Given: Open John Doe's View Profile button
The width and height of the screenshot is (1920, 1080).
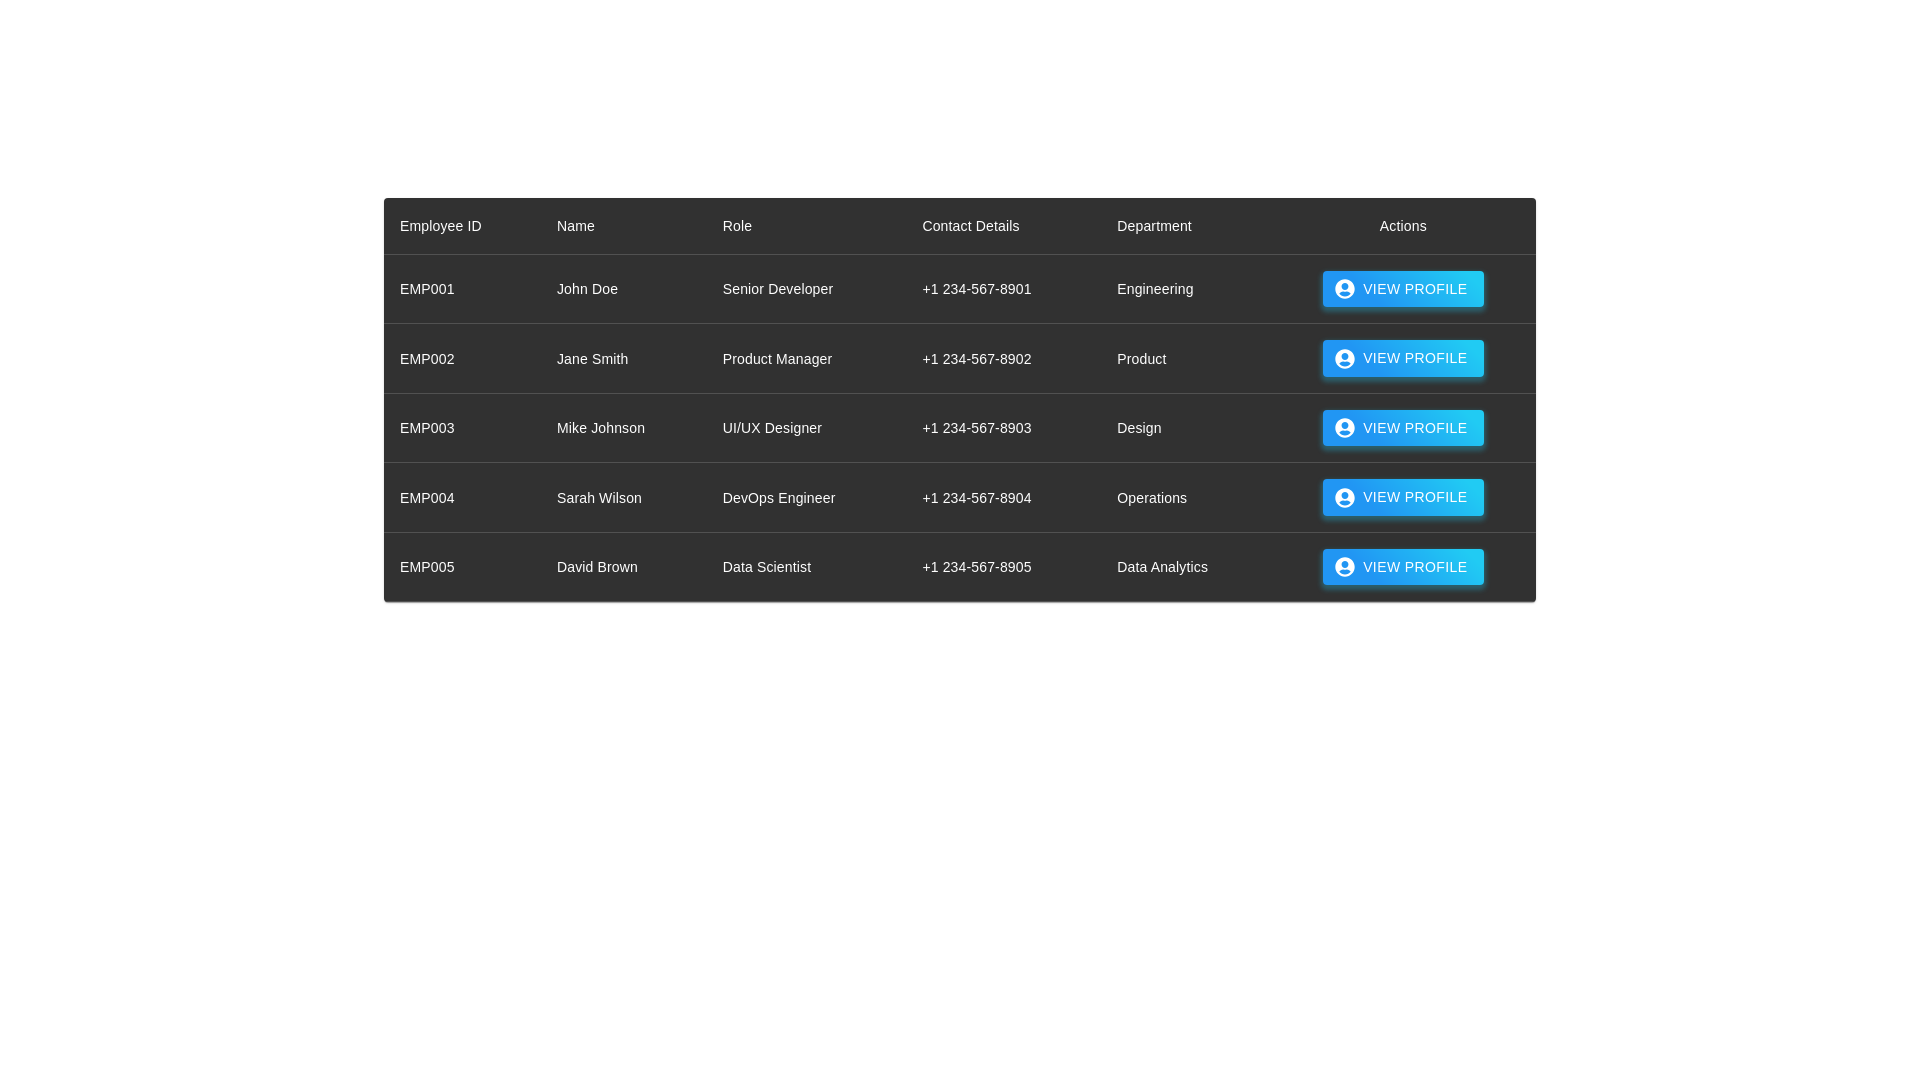Looking at the screenshot, I should (x=1402, y=289).
